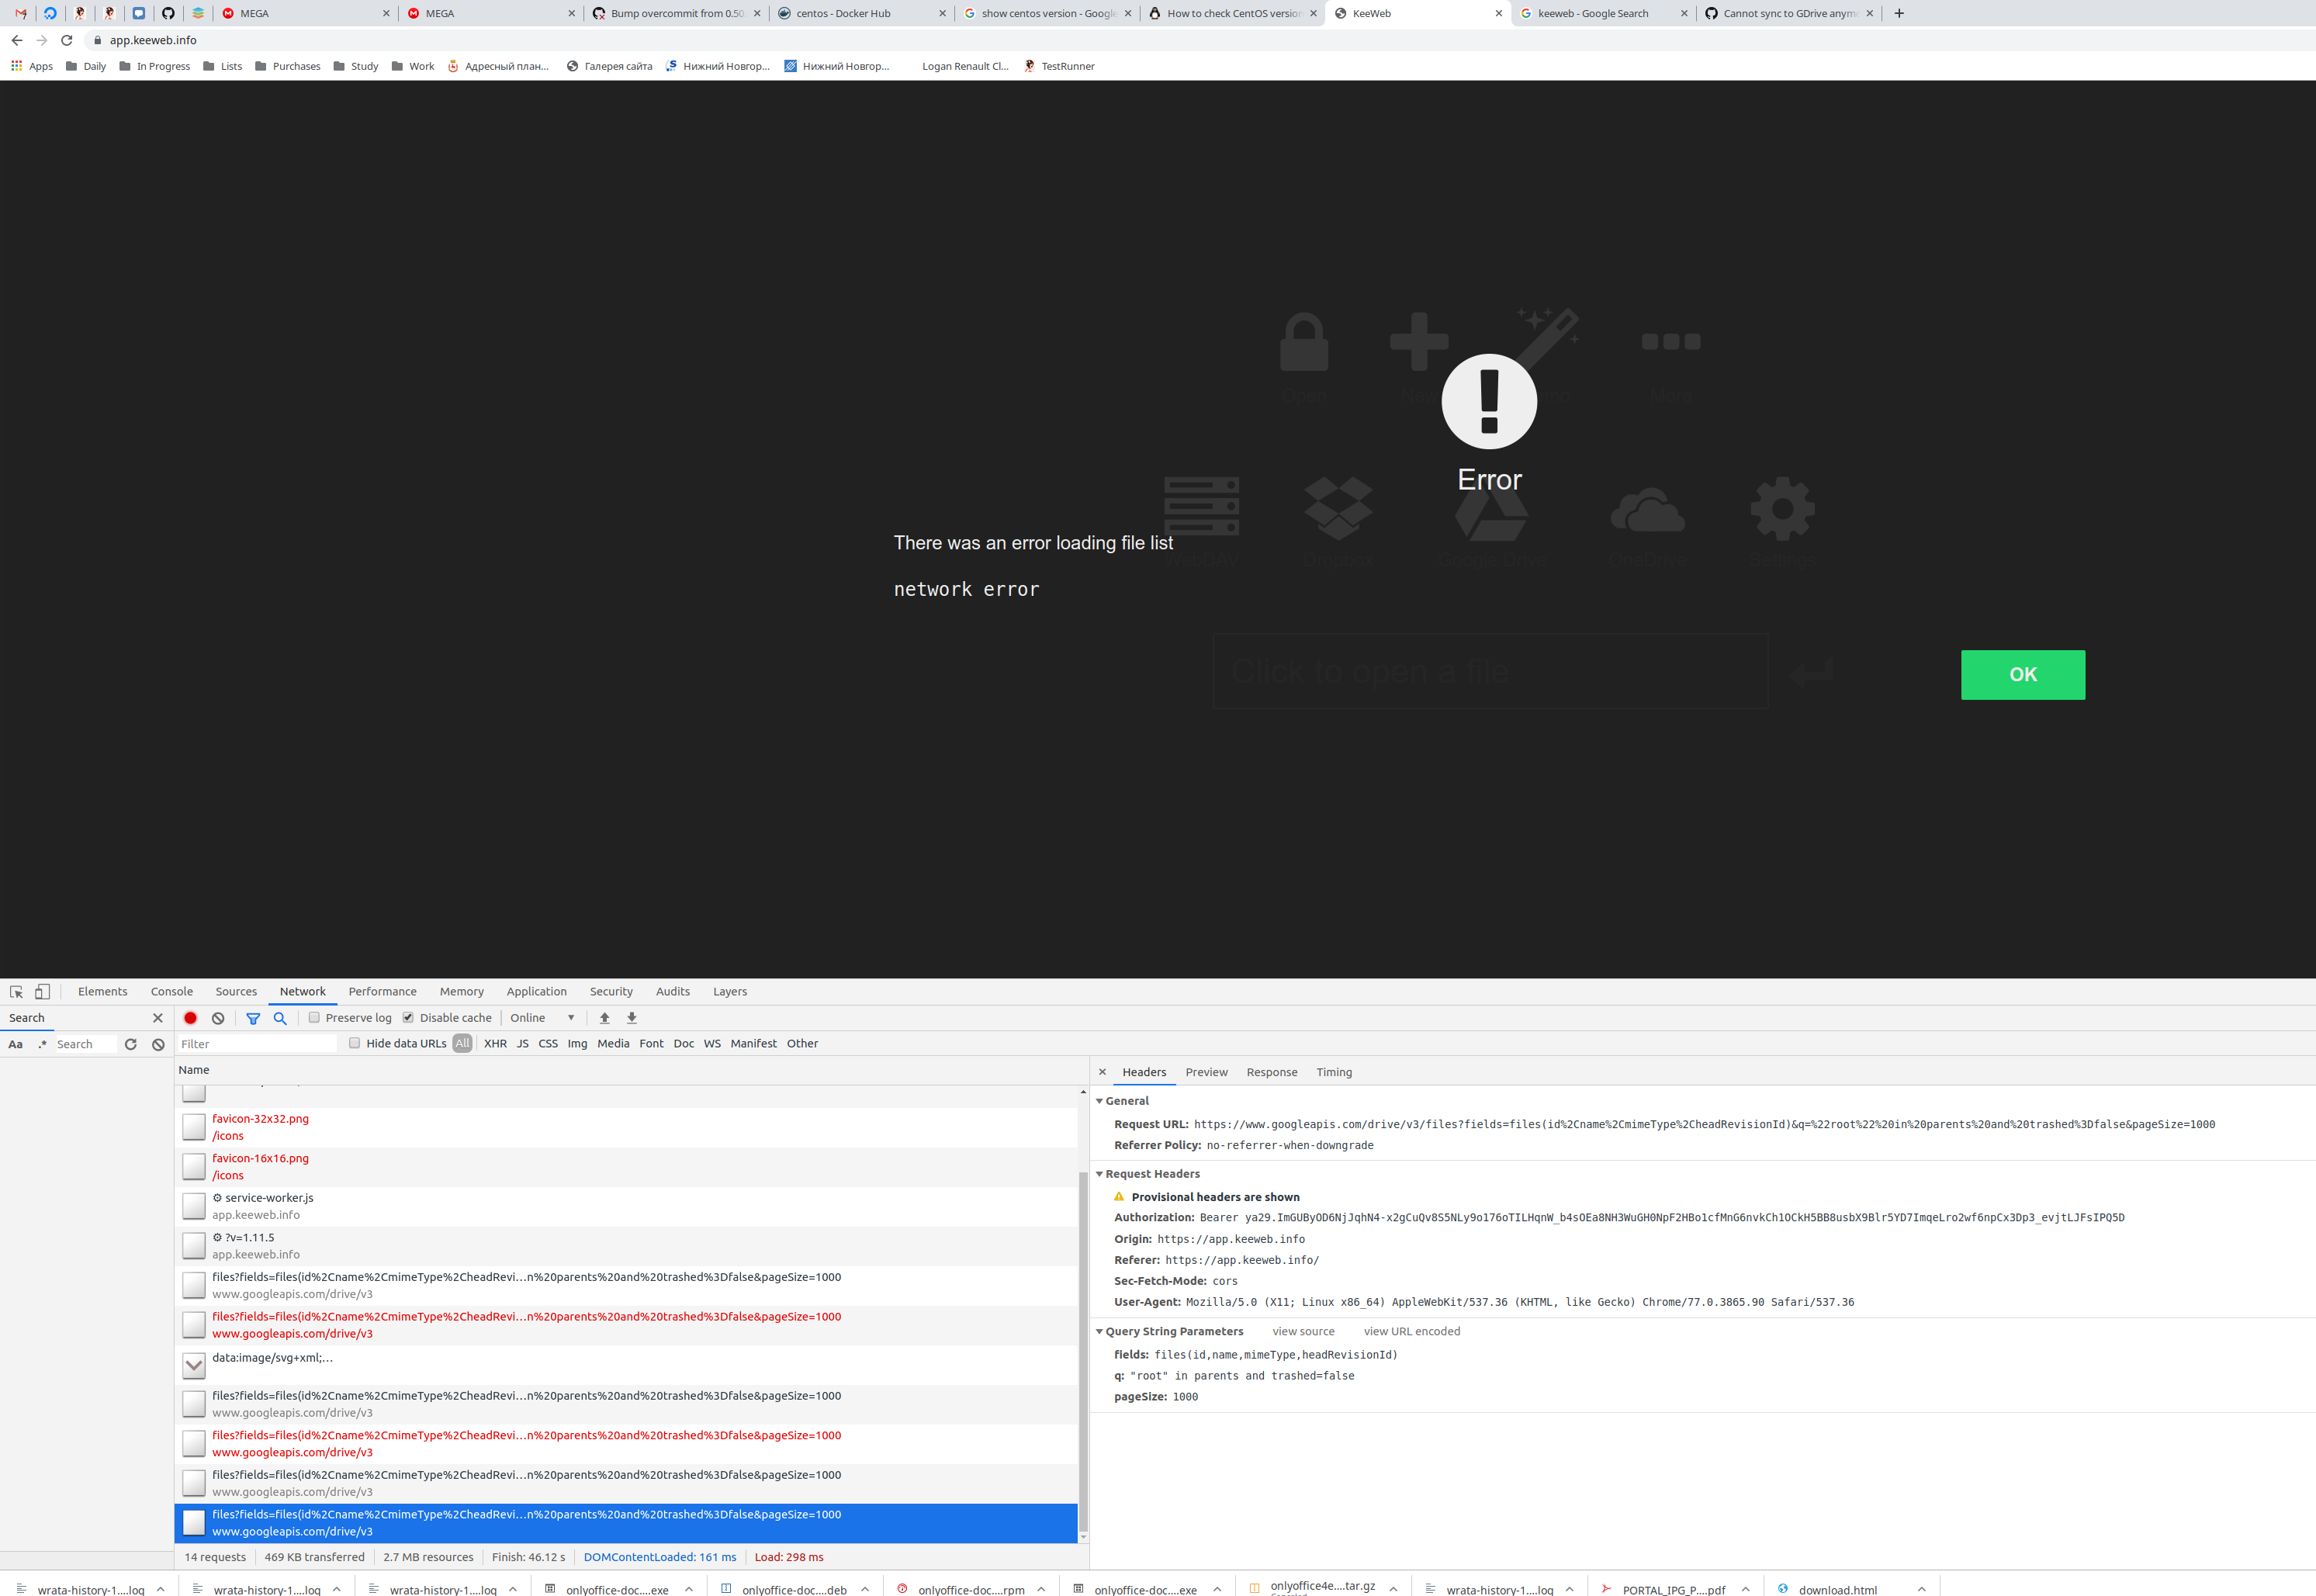Export network log as HAR
Screen dimensions: 2316x1596
[631, 1017]
